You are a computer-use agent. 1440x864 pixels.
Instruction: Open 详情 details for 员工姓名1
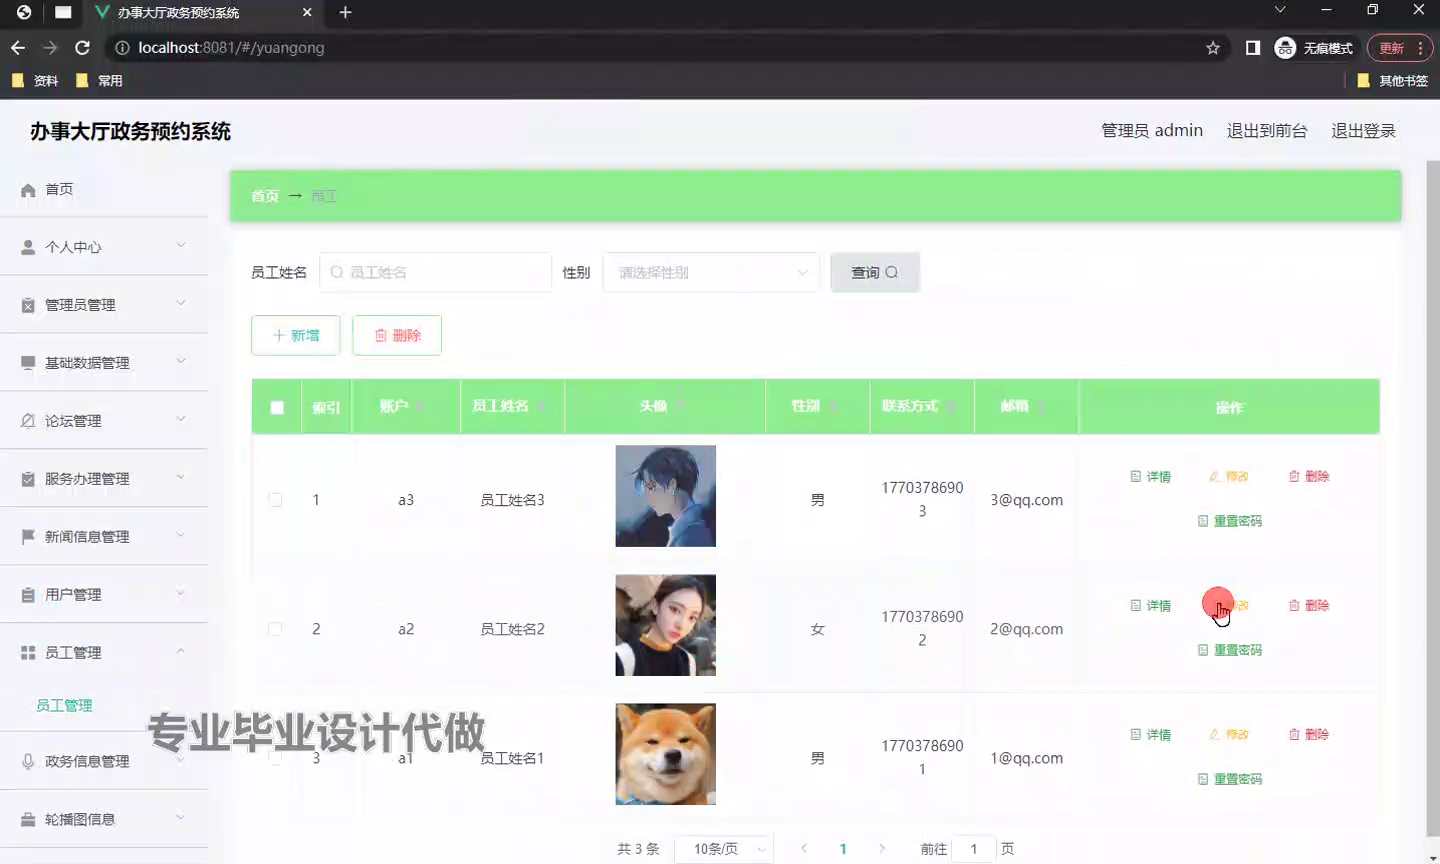1151,735
